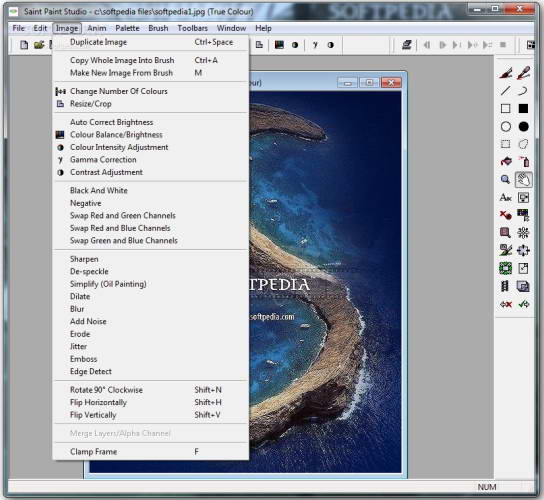This screenshot has width=544, height=500.
Task: Select the hollow circle tool
Action: pyautogui.click(x=505, y=127)
